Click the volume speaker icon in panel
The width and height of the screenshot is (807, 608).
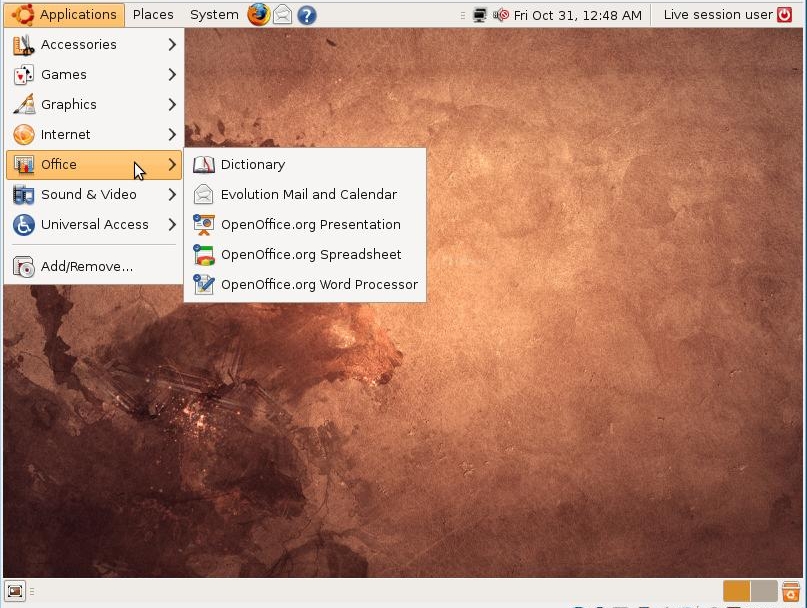coord(501,15)
